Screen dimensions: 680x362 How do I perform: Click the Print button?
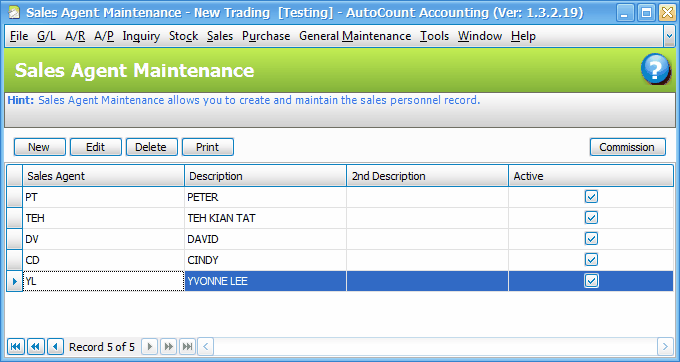(208, 147)
